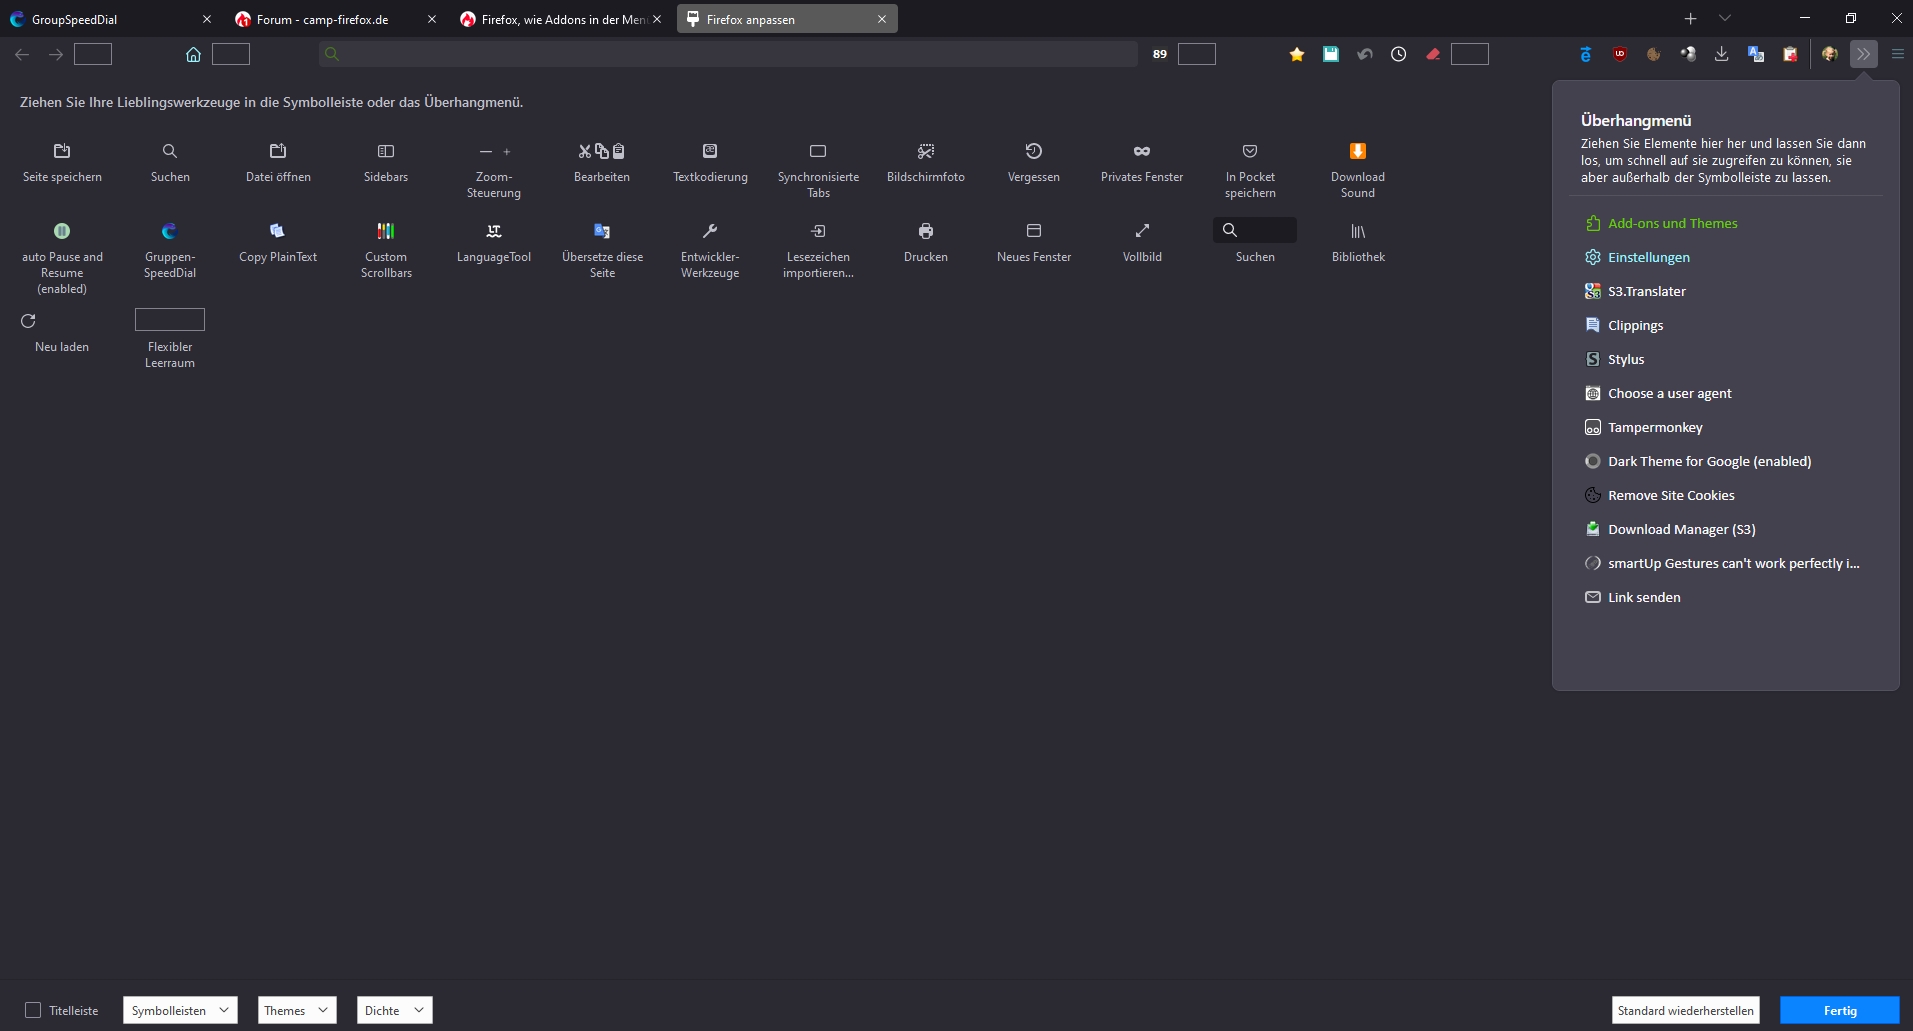Select Tampermonkey in the Überhangmenü
This screenshot has height=1031, width=1913.
click(x=1654, y=427)
